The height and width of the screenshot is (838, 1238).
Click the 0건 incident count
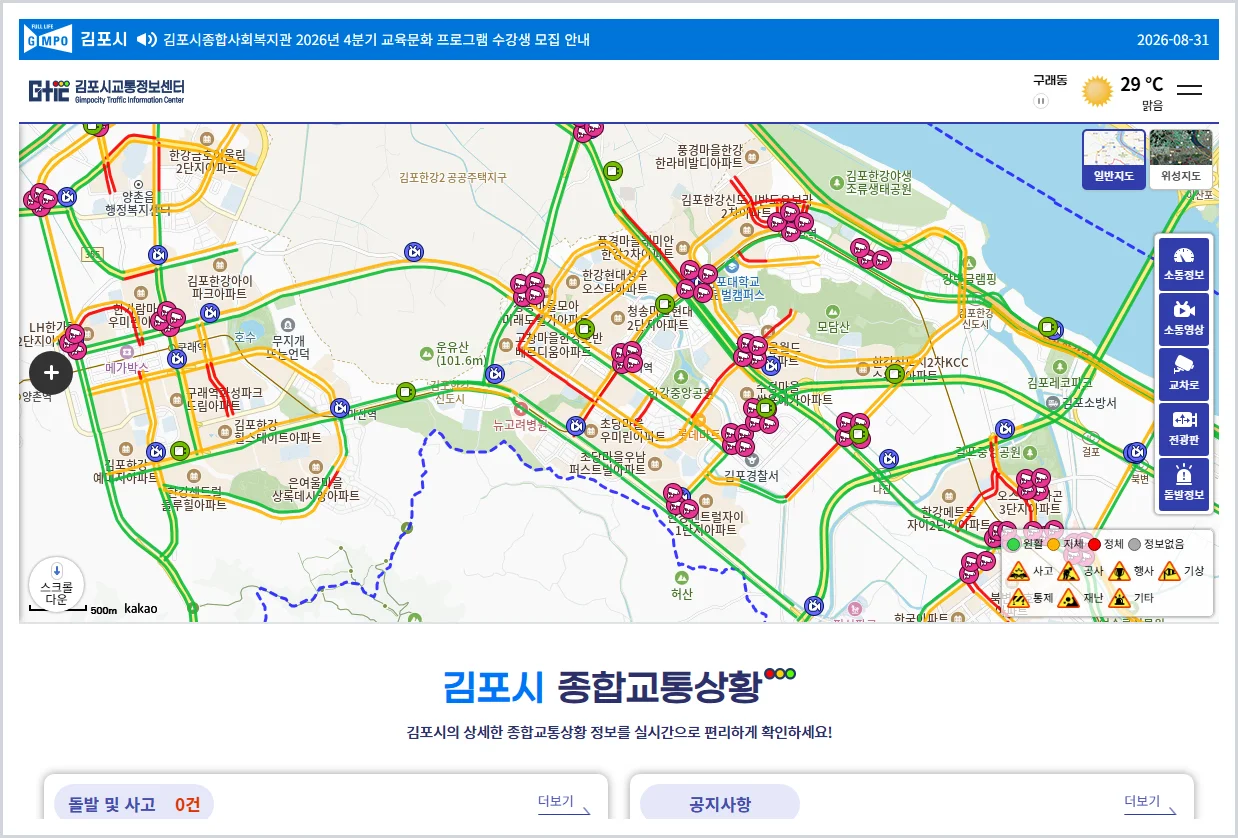click(x=188, y=804)
